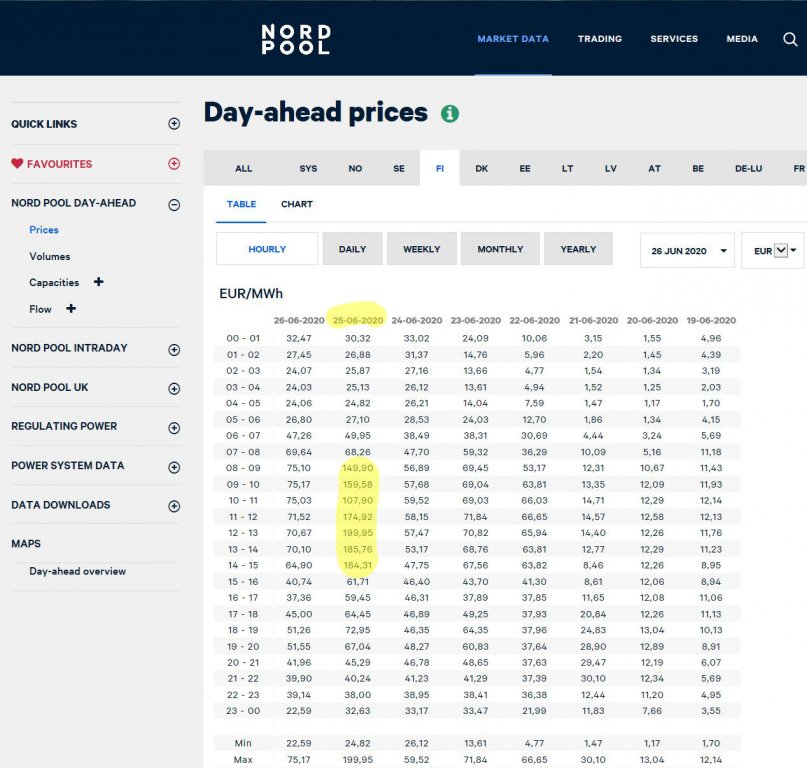
Task: Expand the Data Downloads section
Action: pos(174,506)
